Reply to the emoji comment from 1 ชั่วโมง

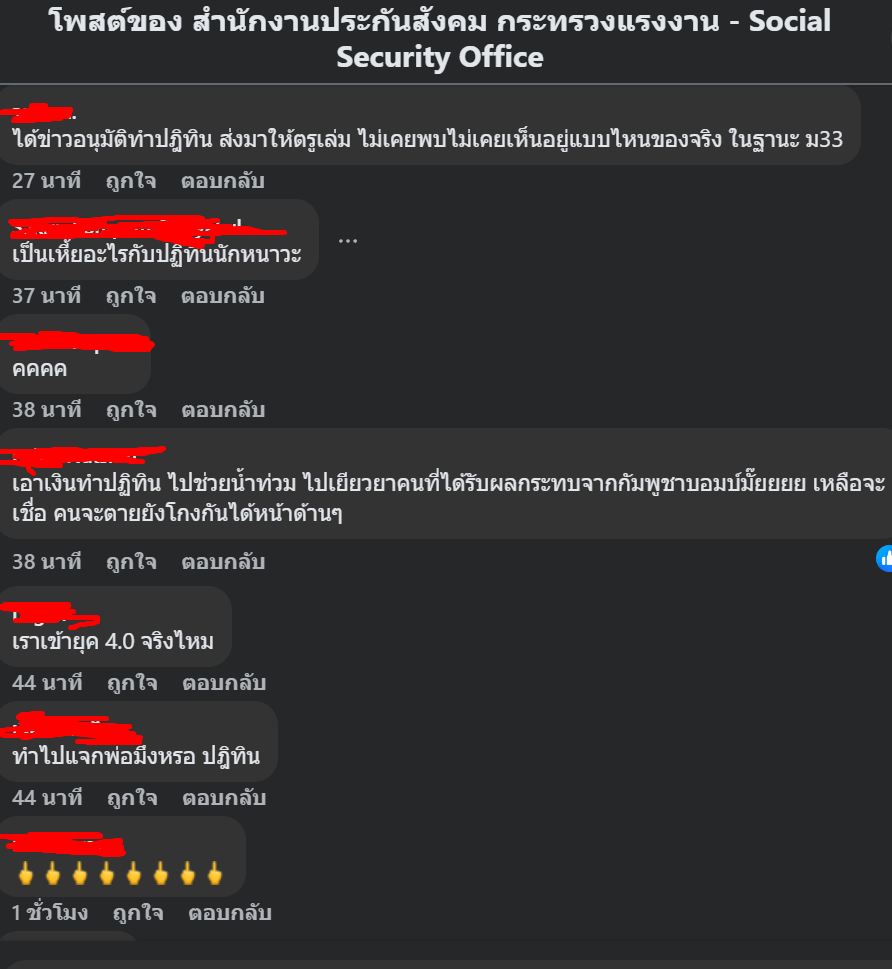(x=230, y=913)
